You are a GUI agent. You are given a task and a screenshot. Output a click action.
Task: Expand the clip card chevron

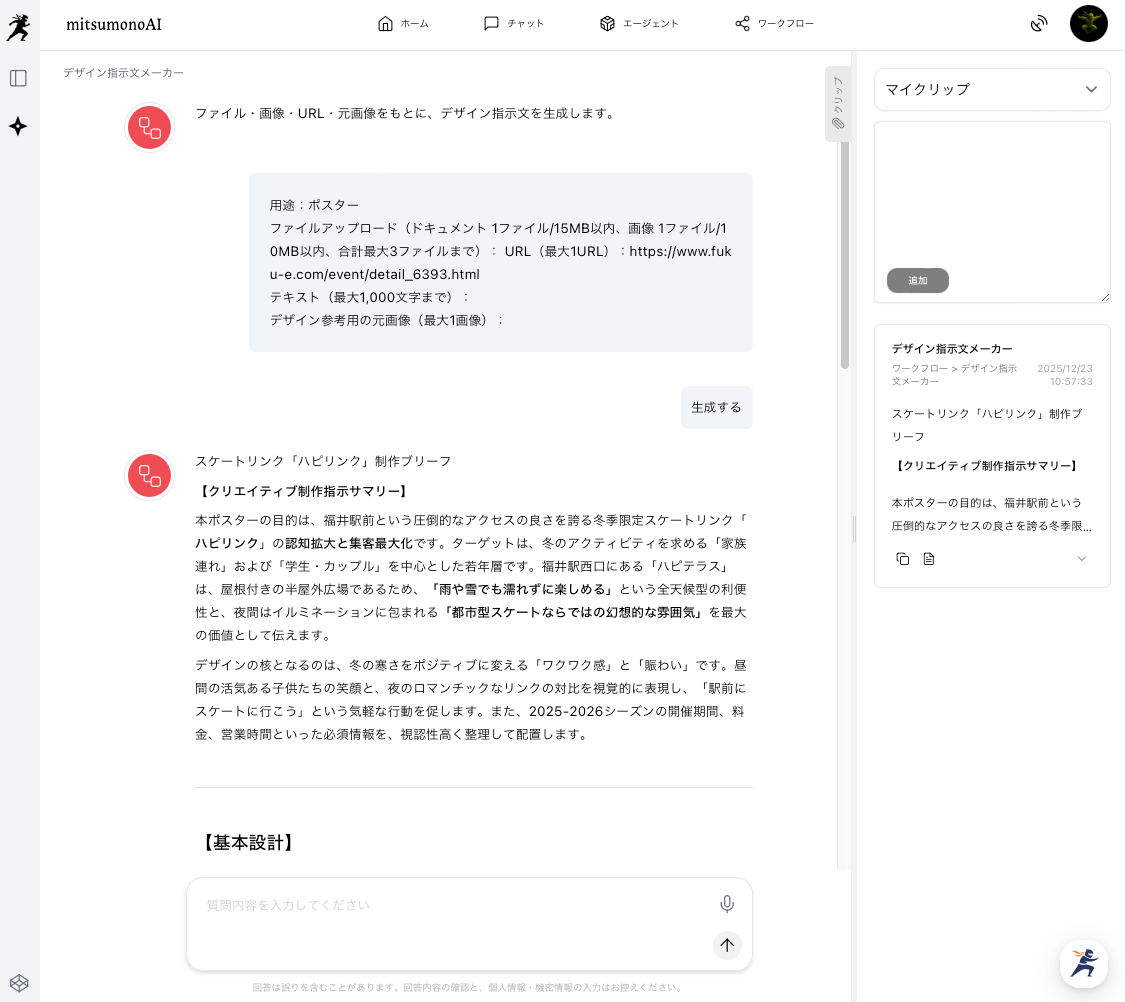click(x=1081, y=559)
